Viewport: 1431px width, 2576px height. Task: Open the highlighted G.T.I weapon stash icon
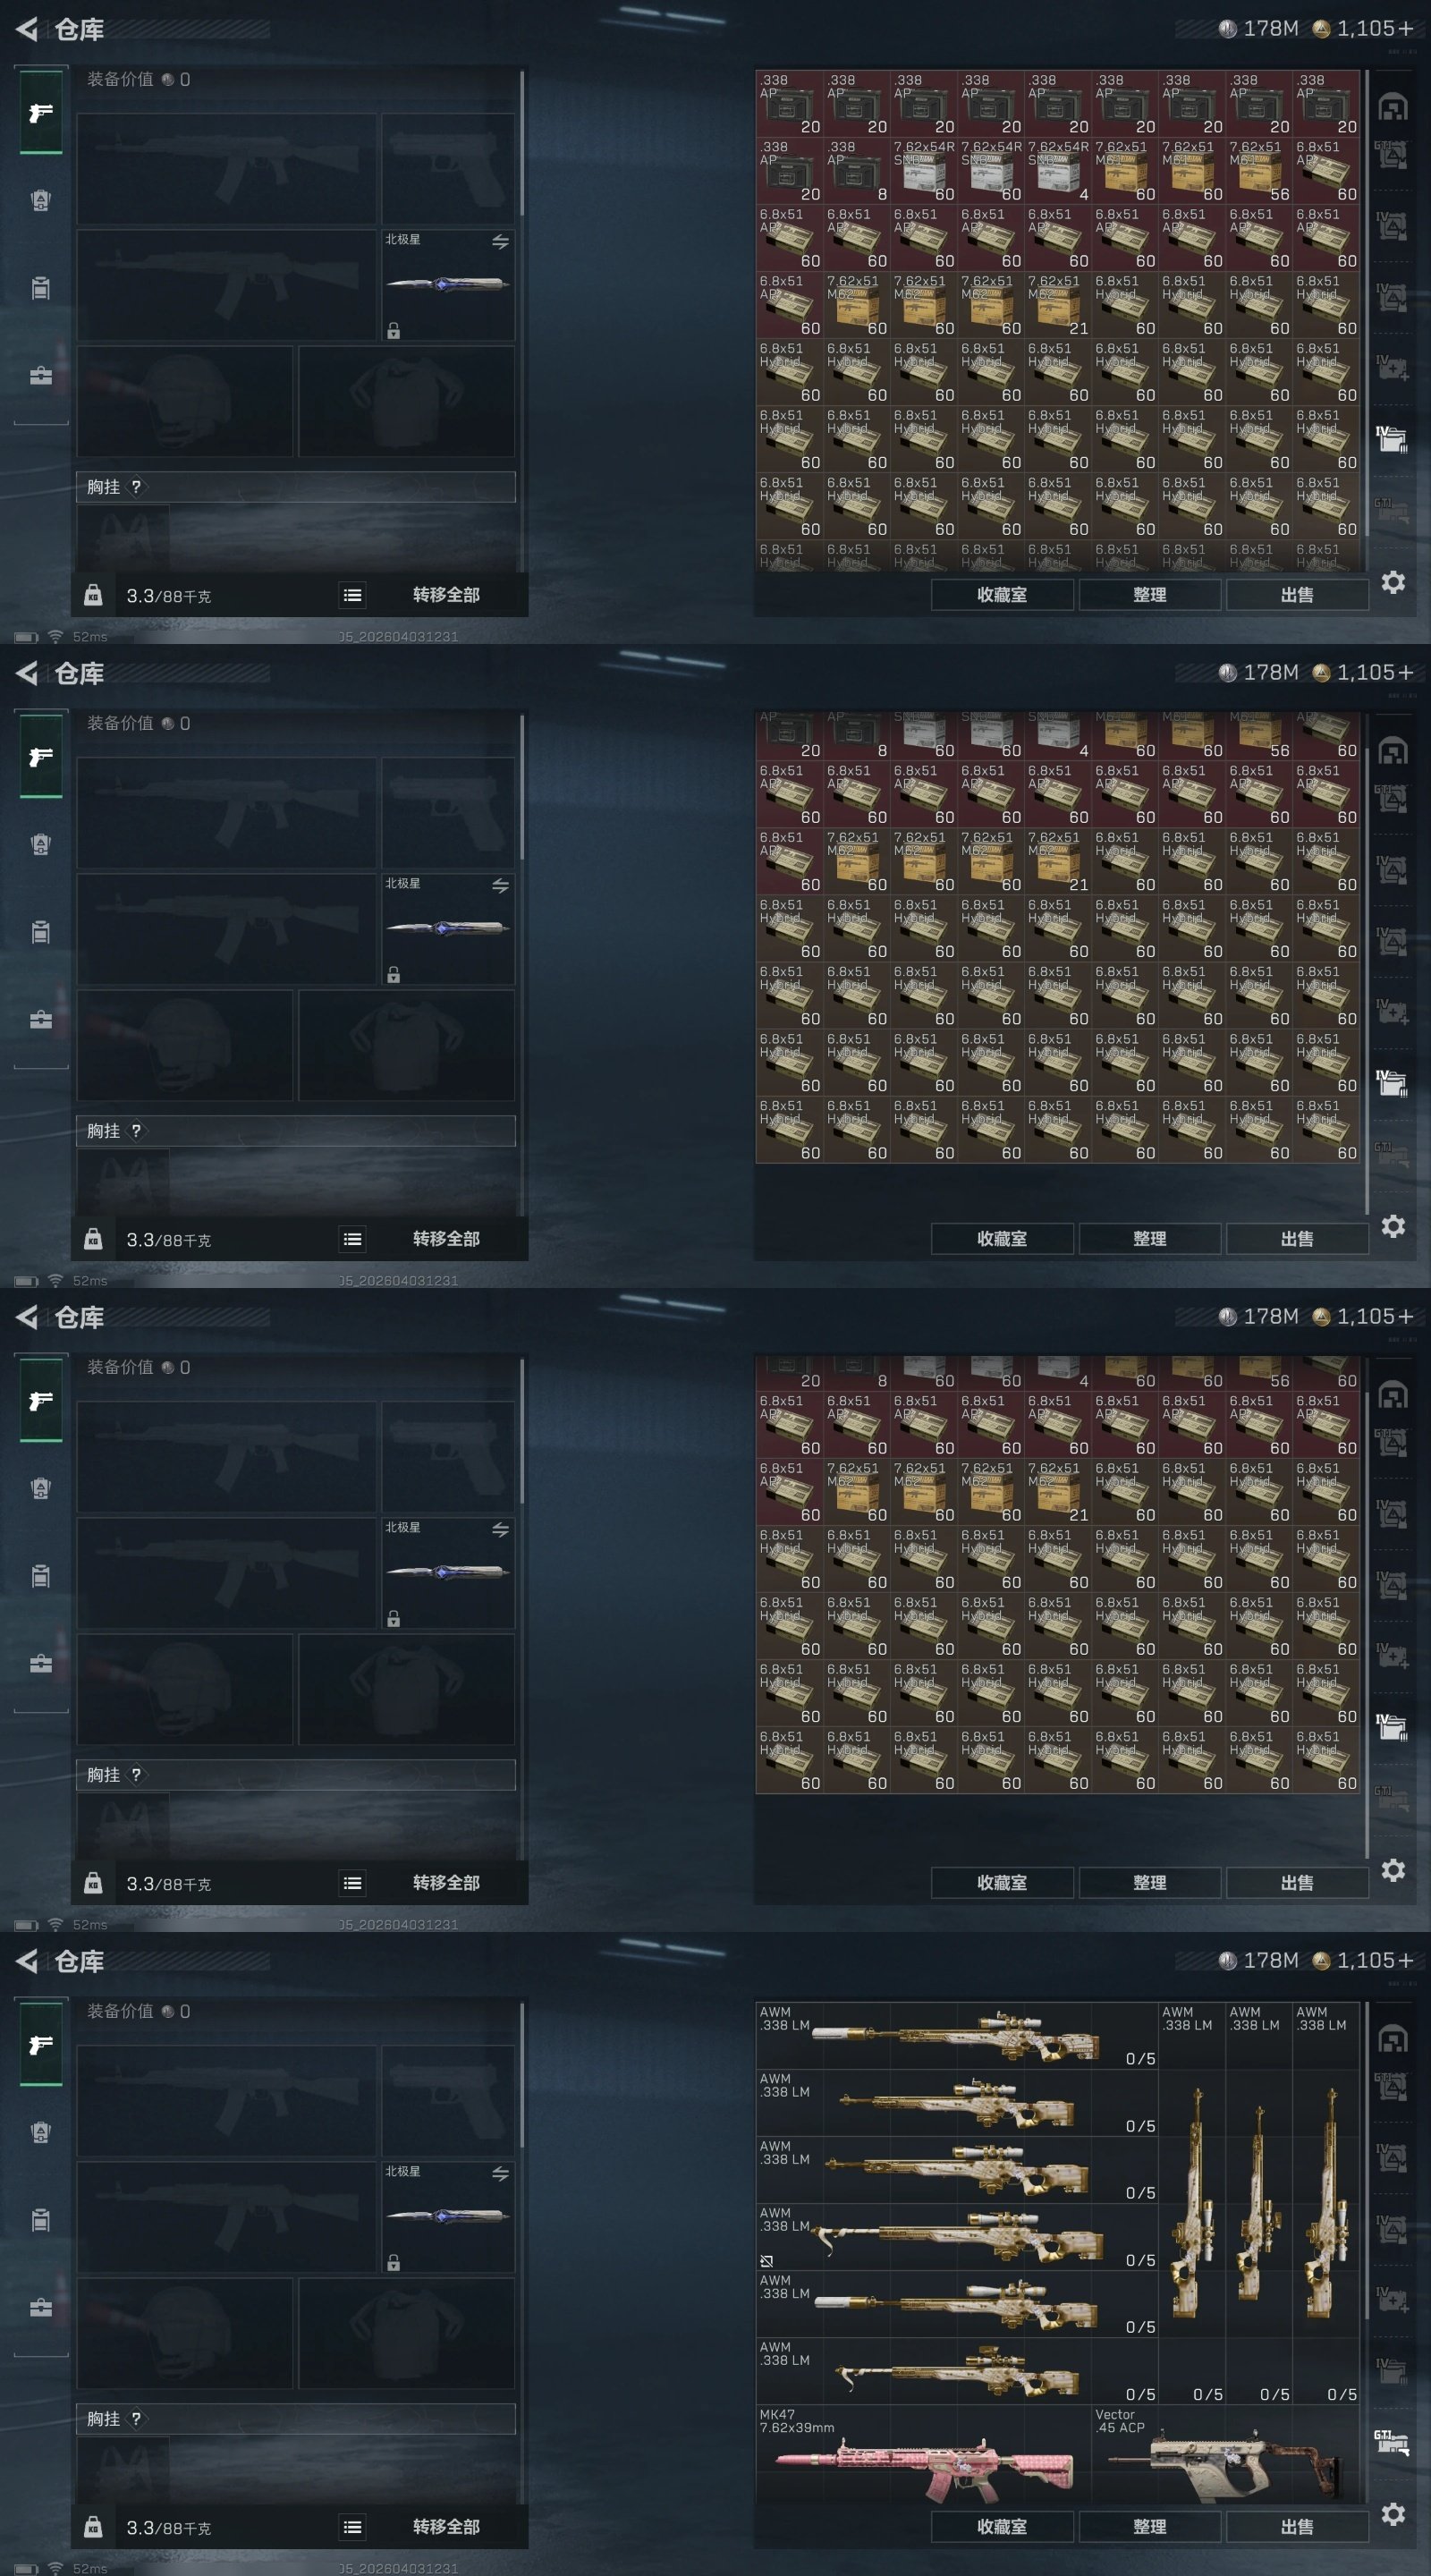[1392, 2441]
